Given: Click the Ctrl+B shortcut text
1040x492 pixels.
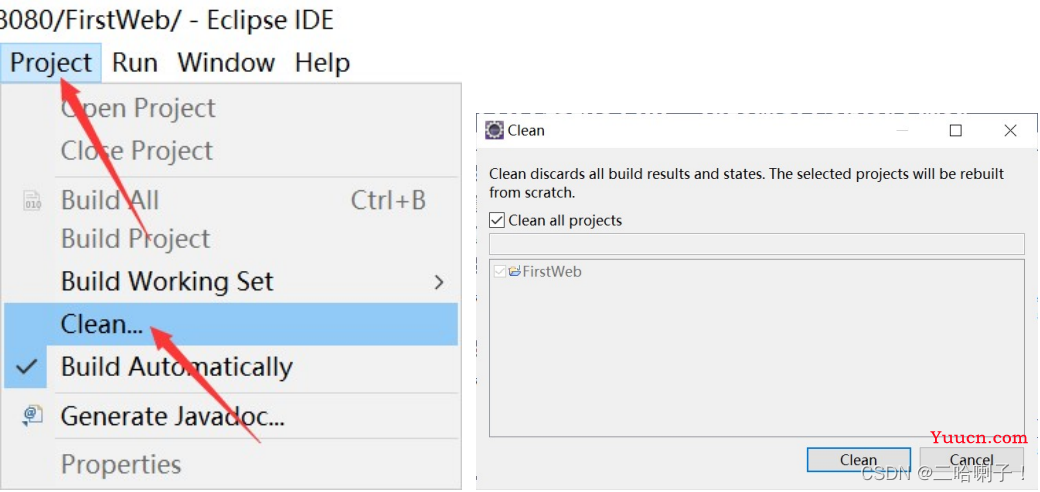Looking at the screenshot, I should pyautogui.click(x=388, y=200).
